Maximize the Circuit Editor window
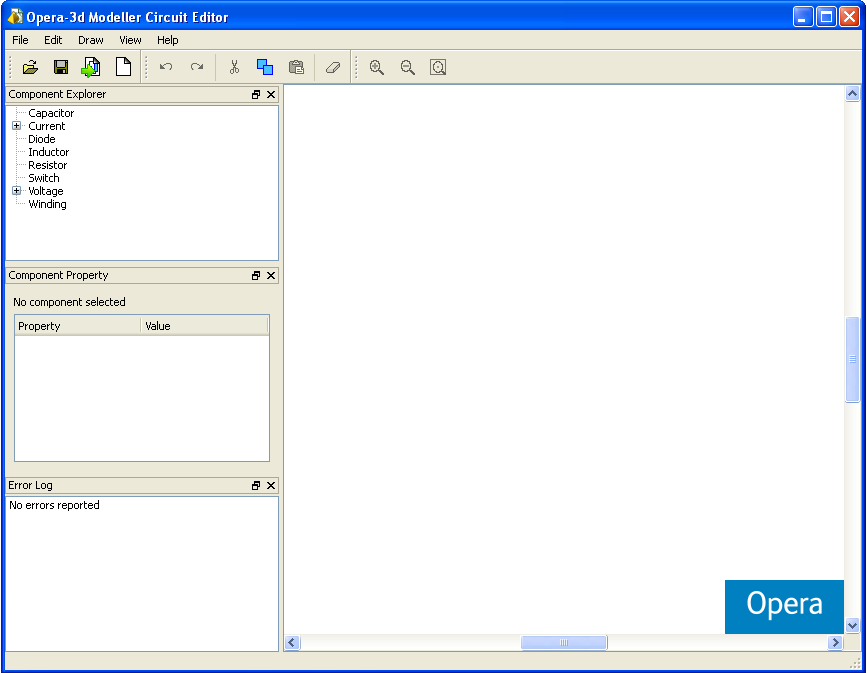867x673 pixels. [826, 17]
